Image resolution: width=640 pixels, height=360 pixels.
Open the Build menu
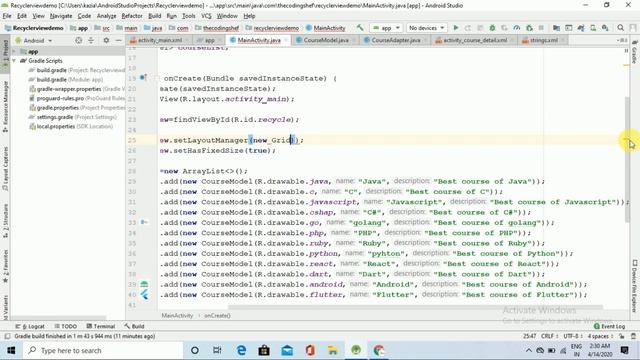pos(154,16)
